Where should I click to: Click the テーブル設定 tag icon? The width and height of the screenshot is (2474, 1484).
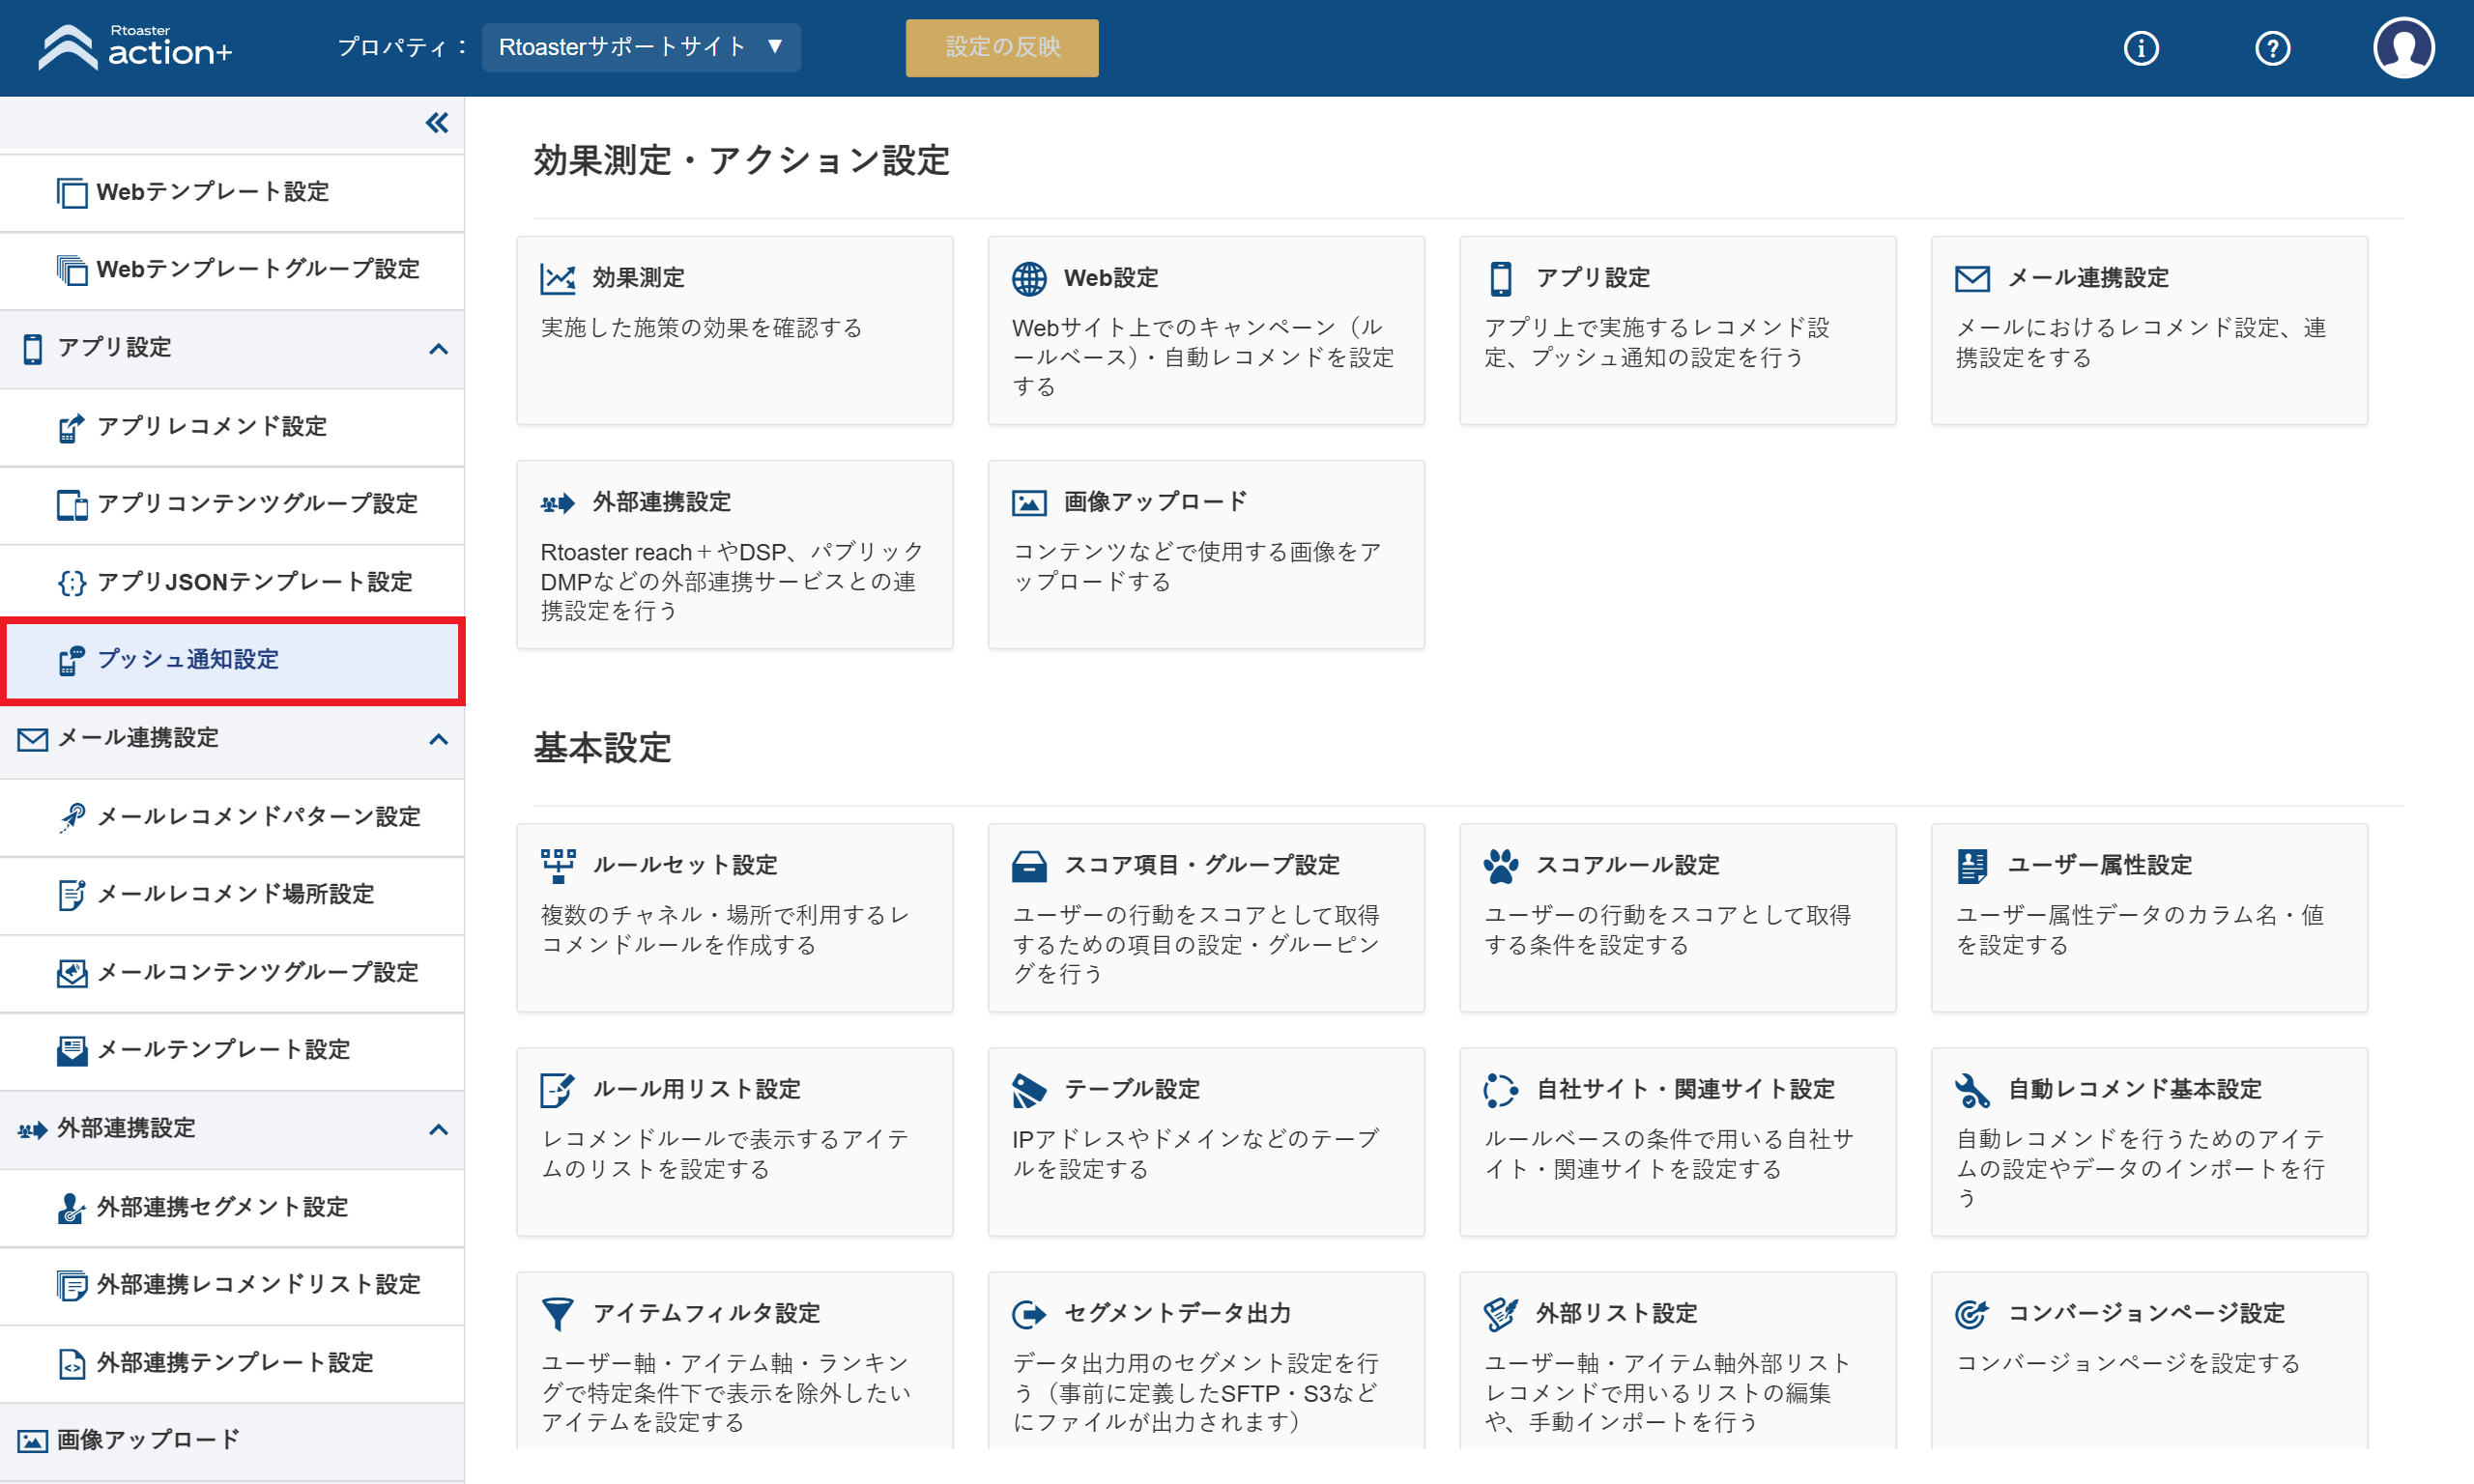click(1029, 1090)
